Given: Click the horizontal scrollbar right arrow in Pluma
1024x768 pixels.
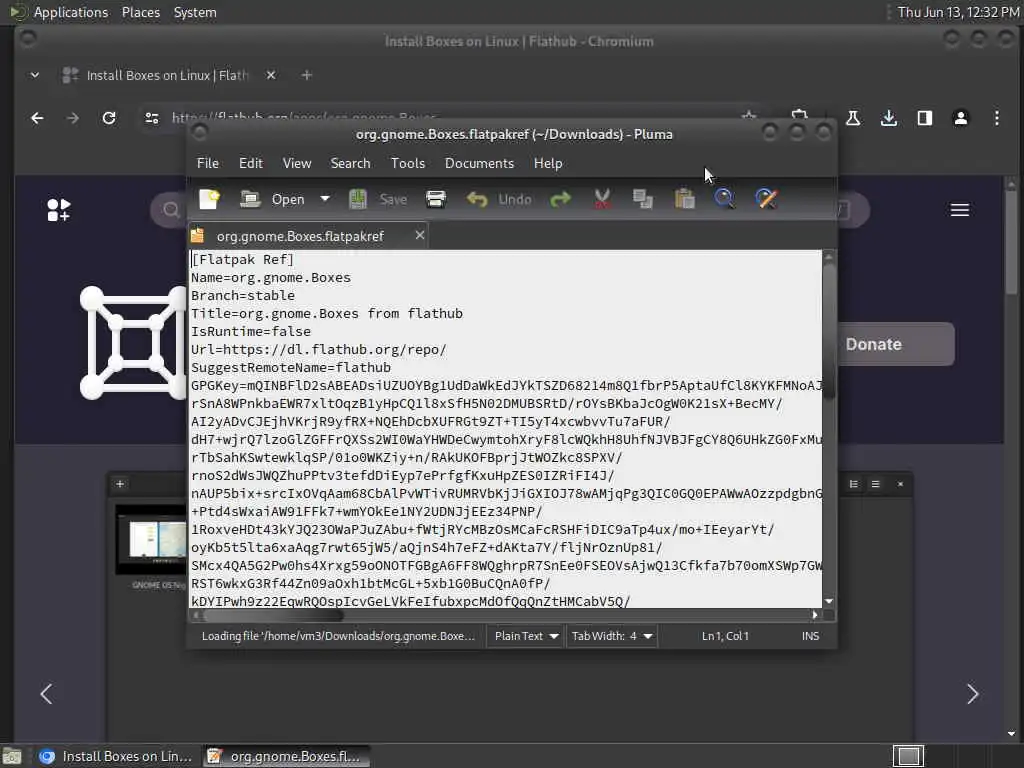Looking at the screenshot, I should [814, 615].
